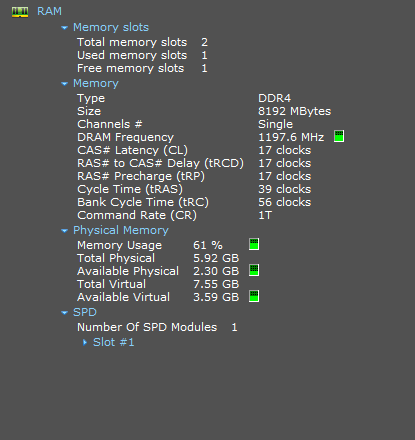
Task: Click green graph icon beside DRAM Frequency
Action: pyautogui.click(x=339, y=136)
